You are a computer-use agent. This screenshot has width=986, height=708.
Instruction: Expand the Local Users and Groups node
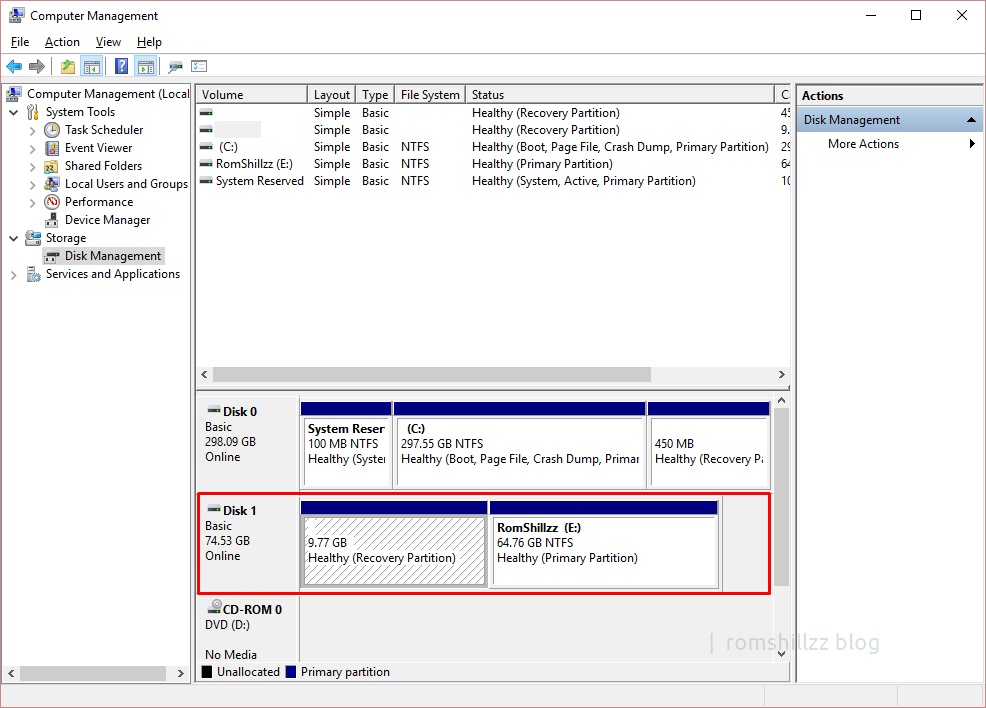(x=32, y=184)
